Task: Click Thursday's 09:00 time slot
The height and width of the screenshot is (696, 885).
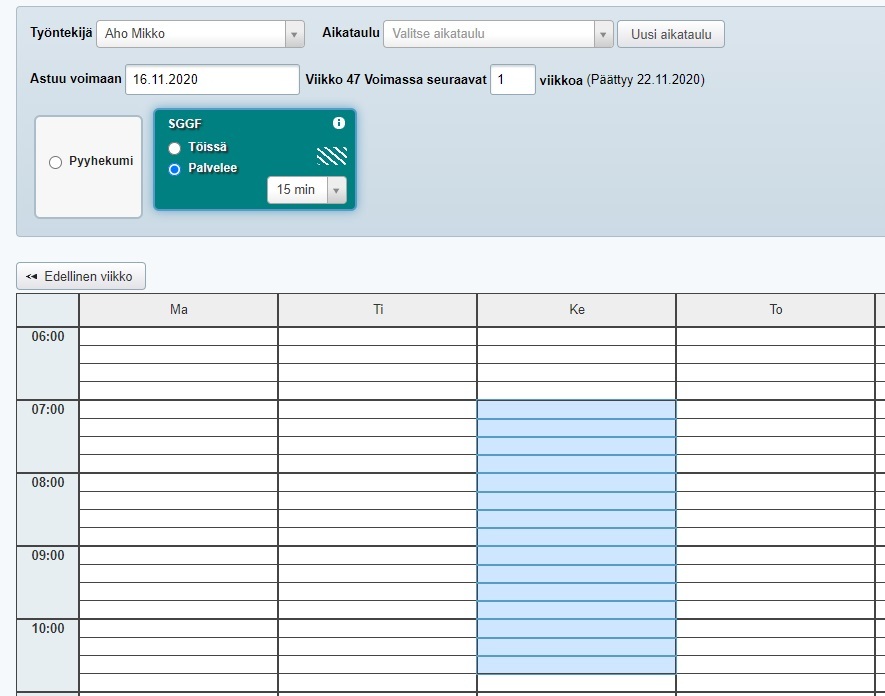Action: coord(776,556)
